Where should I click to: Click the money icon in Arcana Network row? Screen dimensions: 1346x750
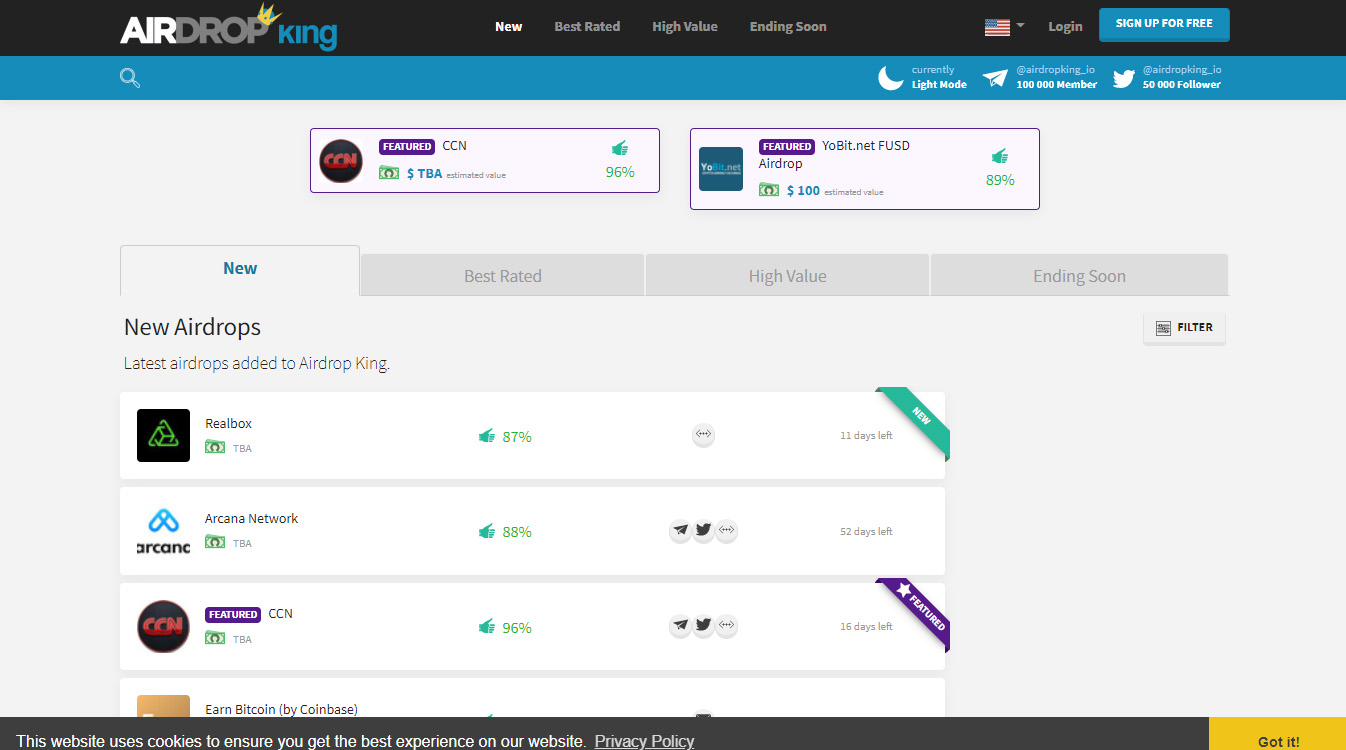pyautogui.click(x=215, y=542)
